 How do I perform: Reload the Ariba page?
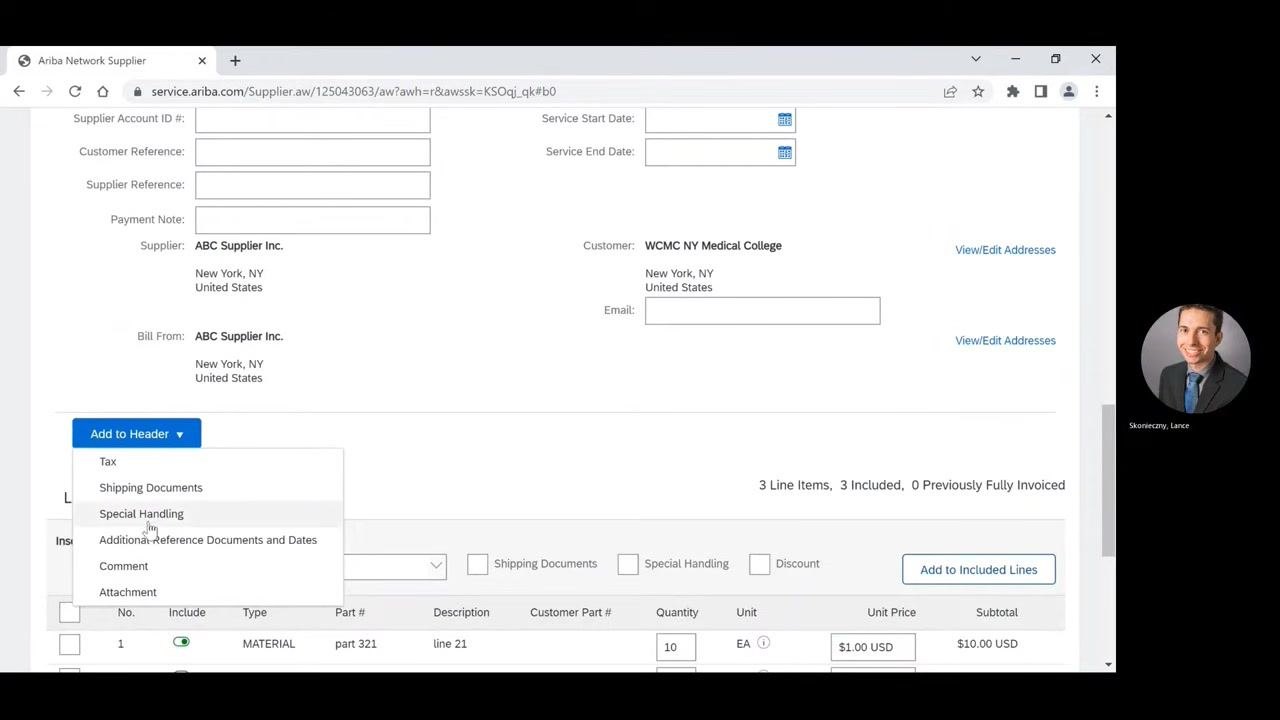coord(75,91)
